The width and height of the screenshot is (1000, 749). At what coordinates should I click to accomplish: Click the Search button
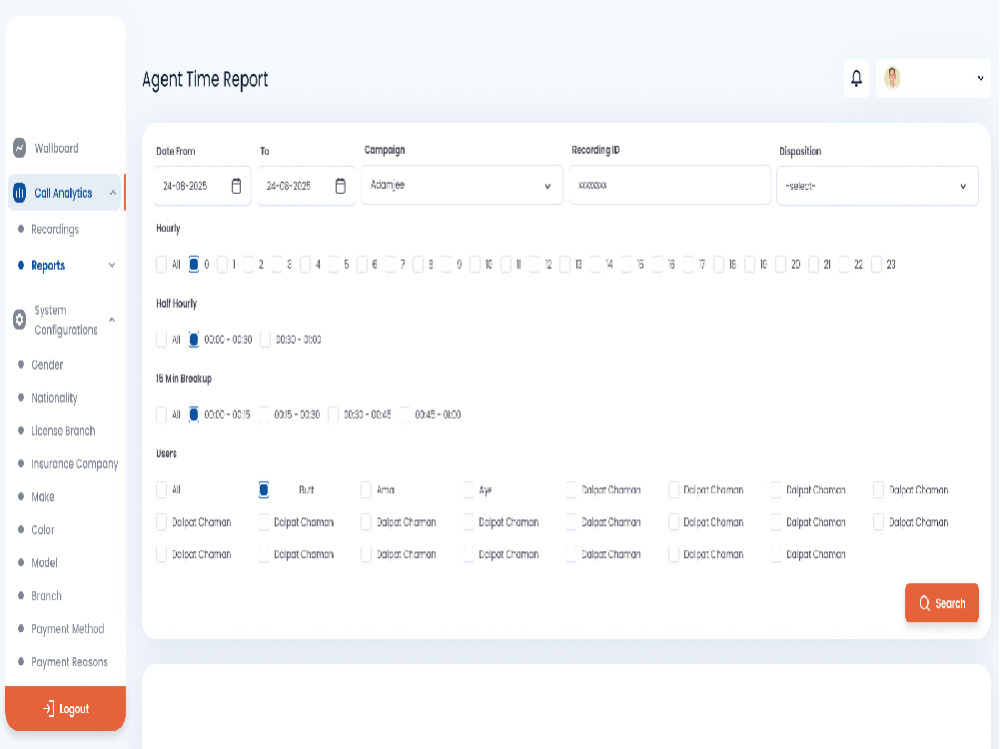941,603
